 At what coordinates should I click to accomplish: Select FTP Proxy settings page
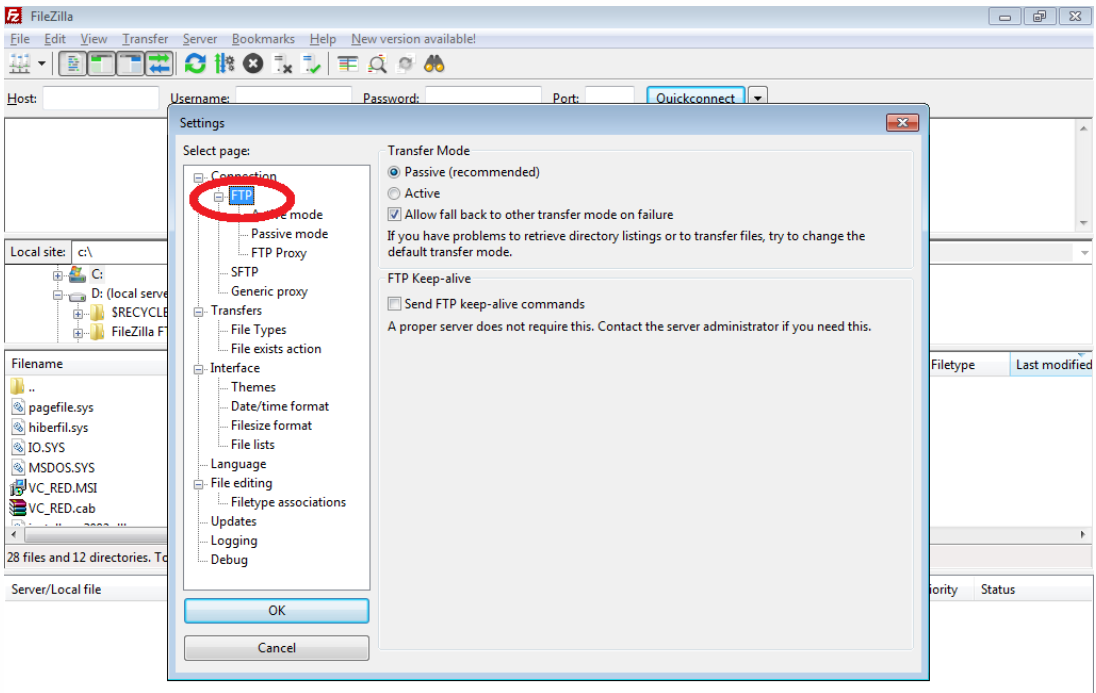pyautogui.click(x=279, y=253)
